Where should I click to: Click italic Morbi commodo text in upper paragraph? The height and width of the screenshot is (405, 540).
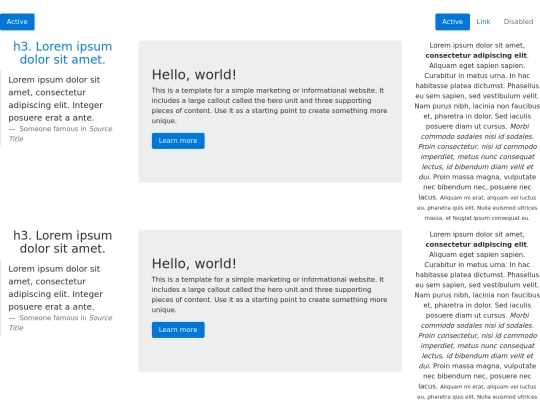477,152
